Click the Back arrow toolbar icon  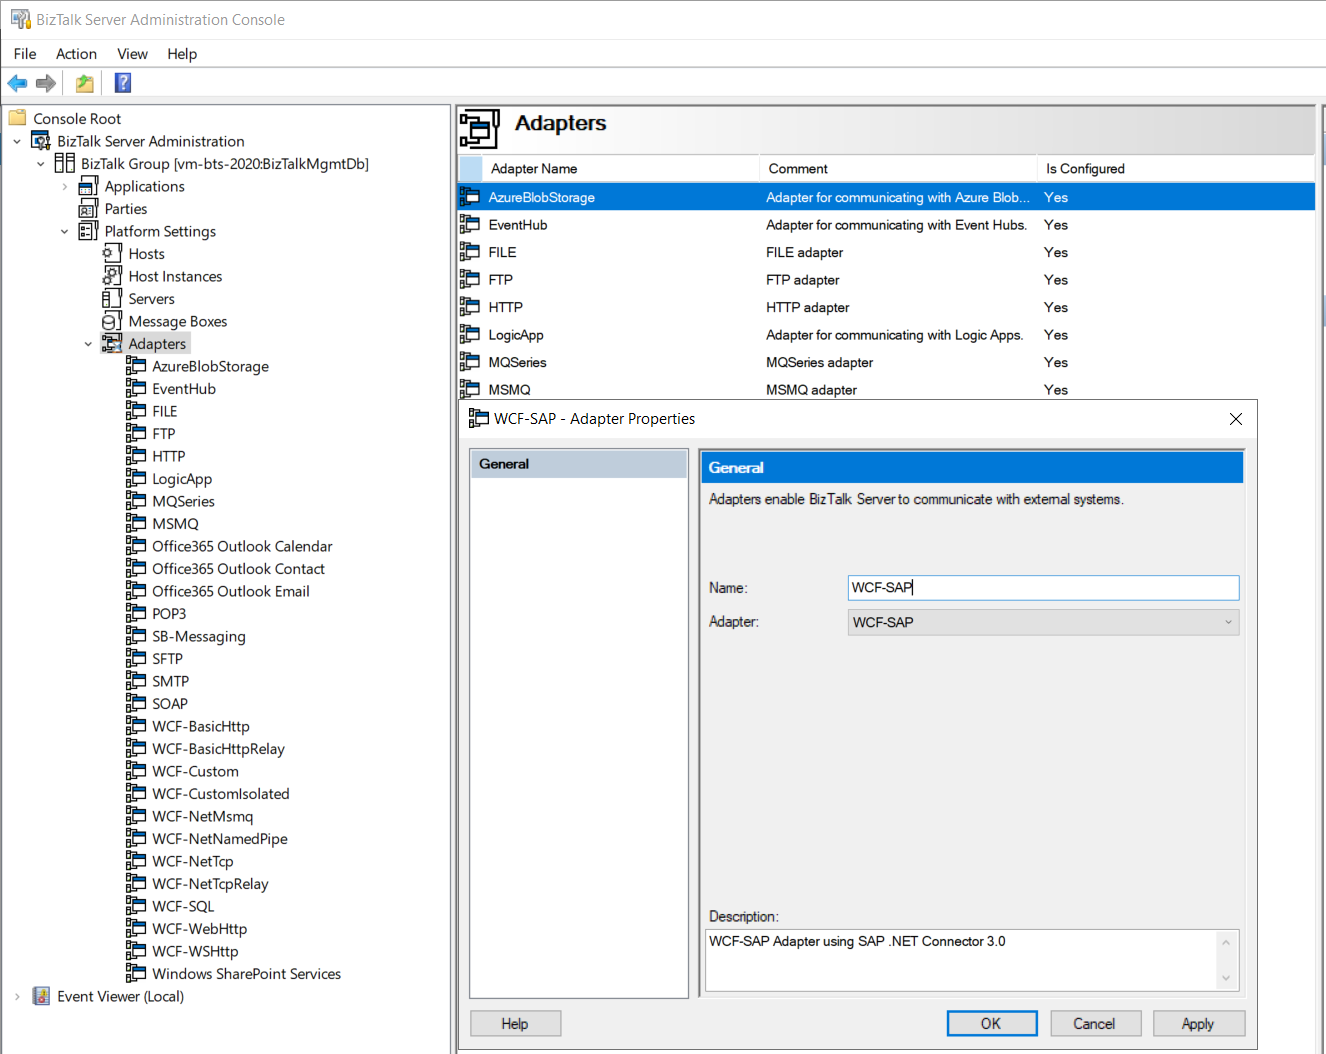click(x=17, y=83)
